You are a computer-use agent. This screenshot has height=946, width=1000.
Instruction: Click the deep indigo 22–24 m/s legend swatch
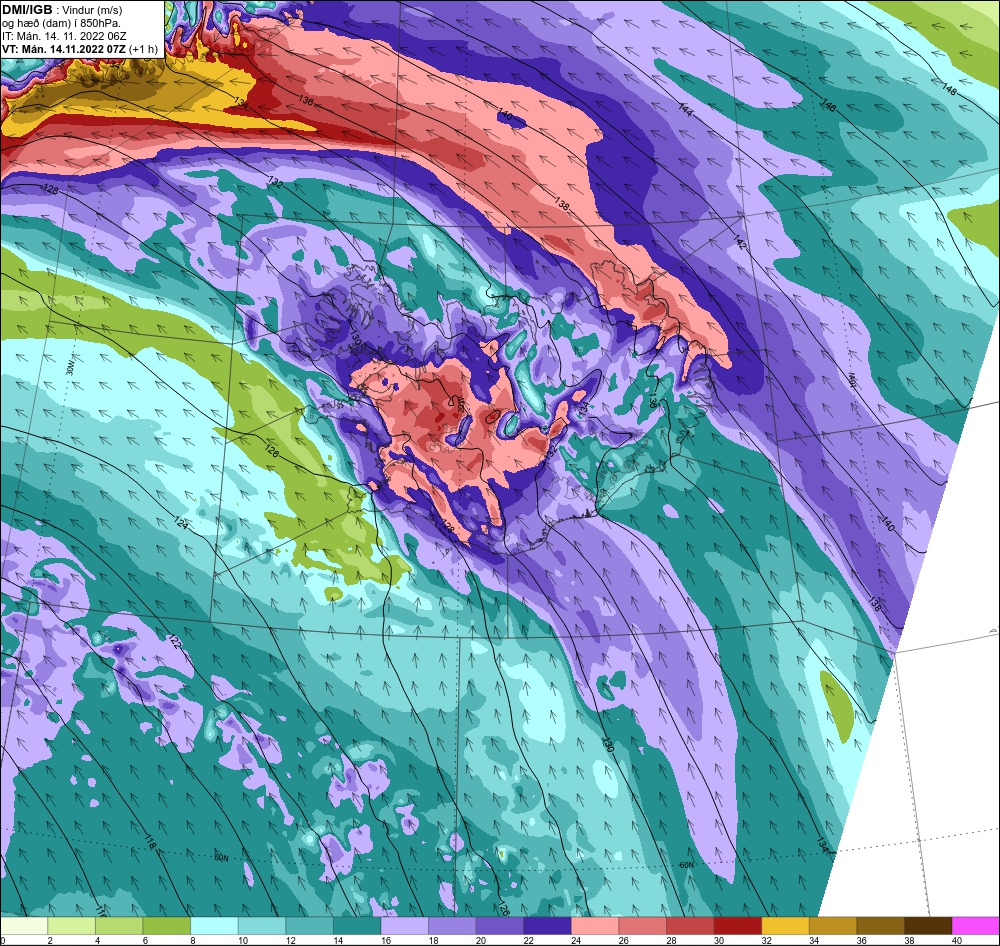(547, 926)
